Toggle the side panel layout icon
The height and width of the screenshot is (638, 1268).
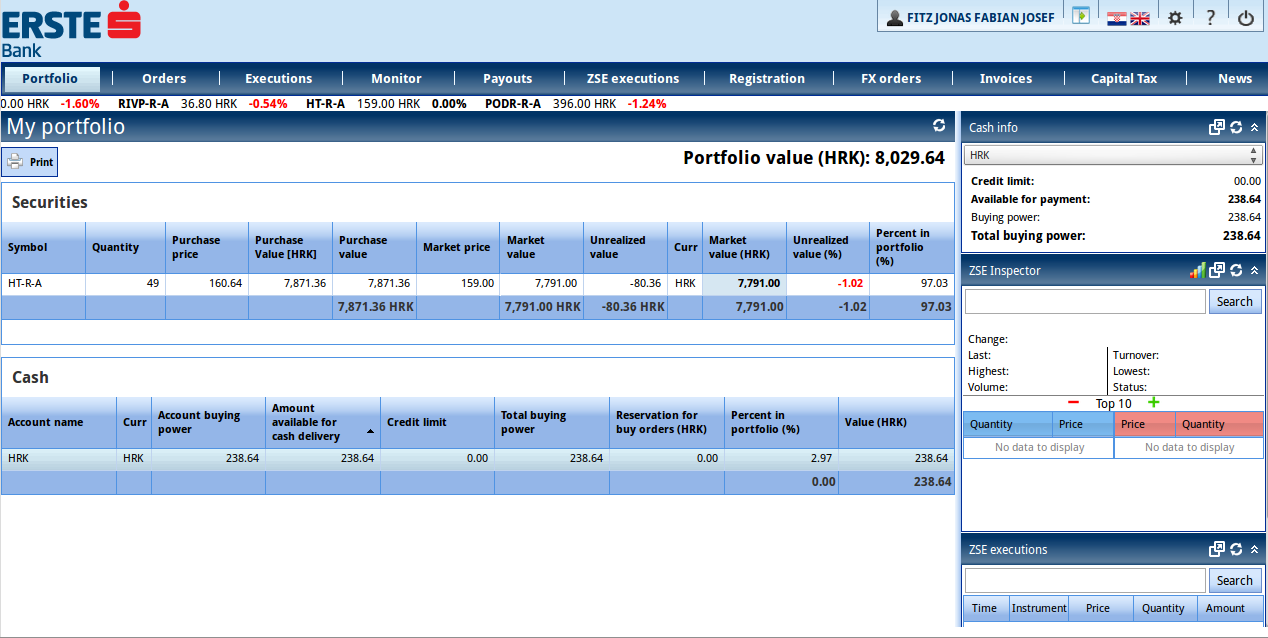(1080, 16)
